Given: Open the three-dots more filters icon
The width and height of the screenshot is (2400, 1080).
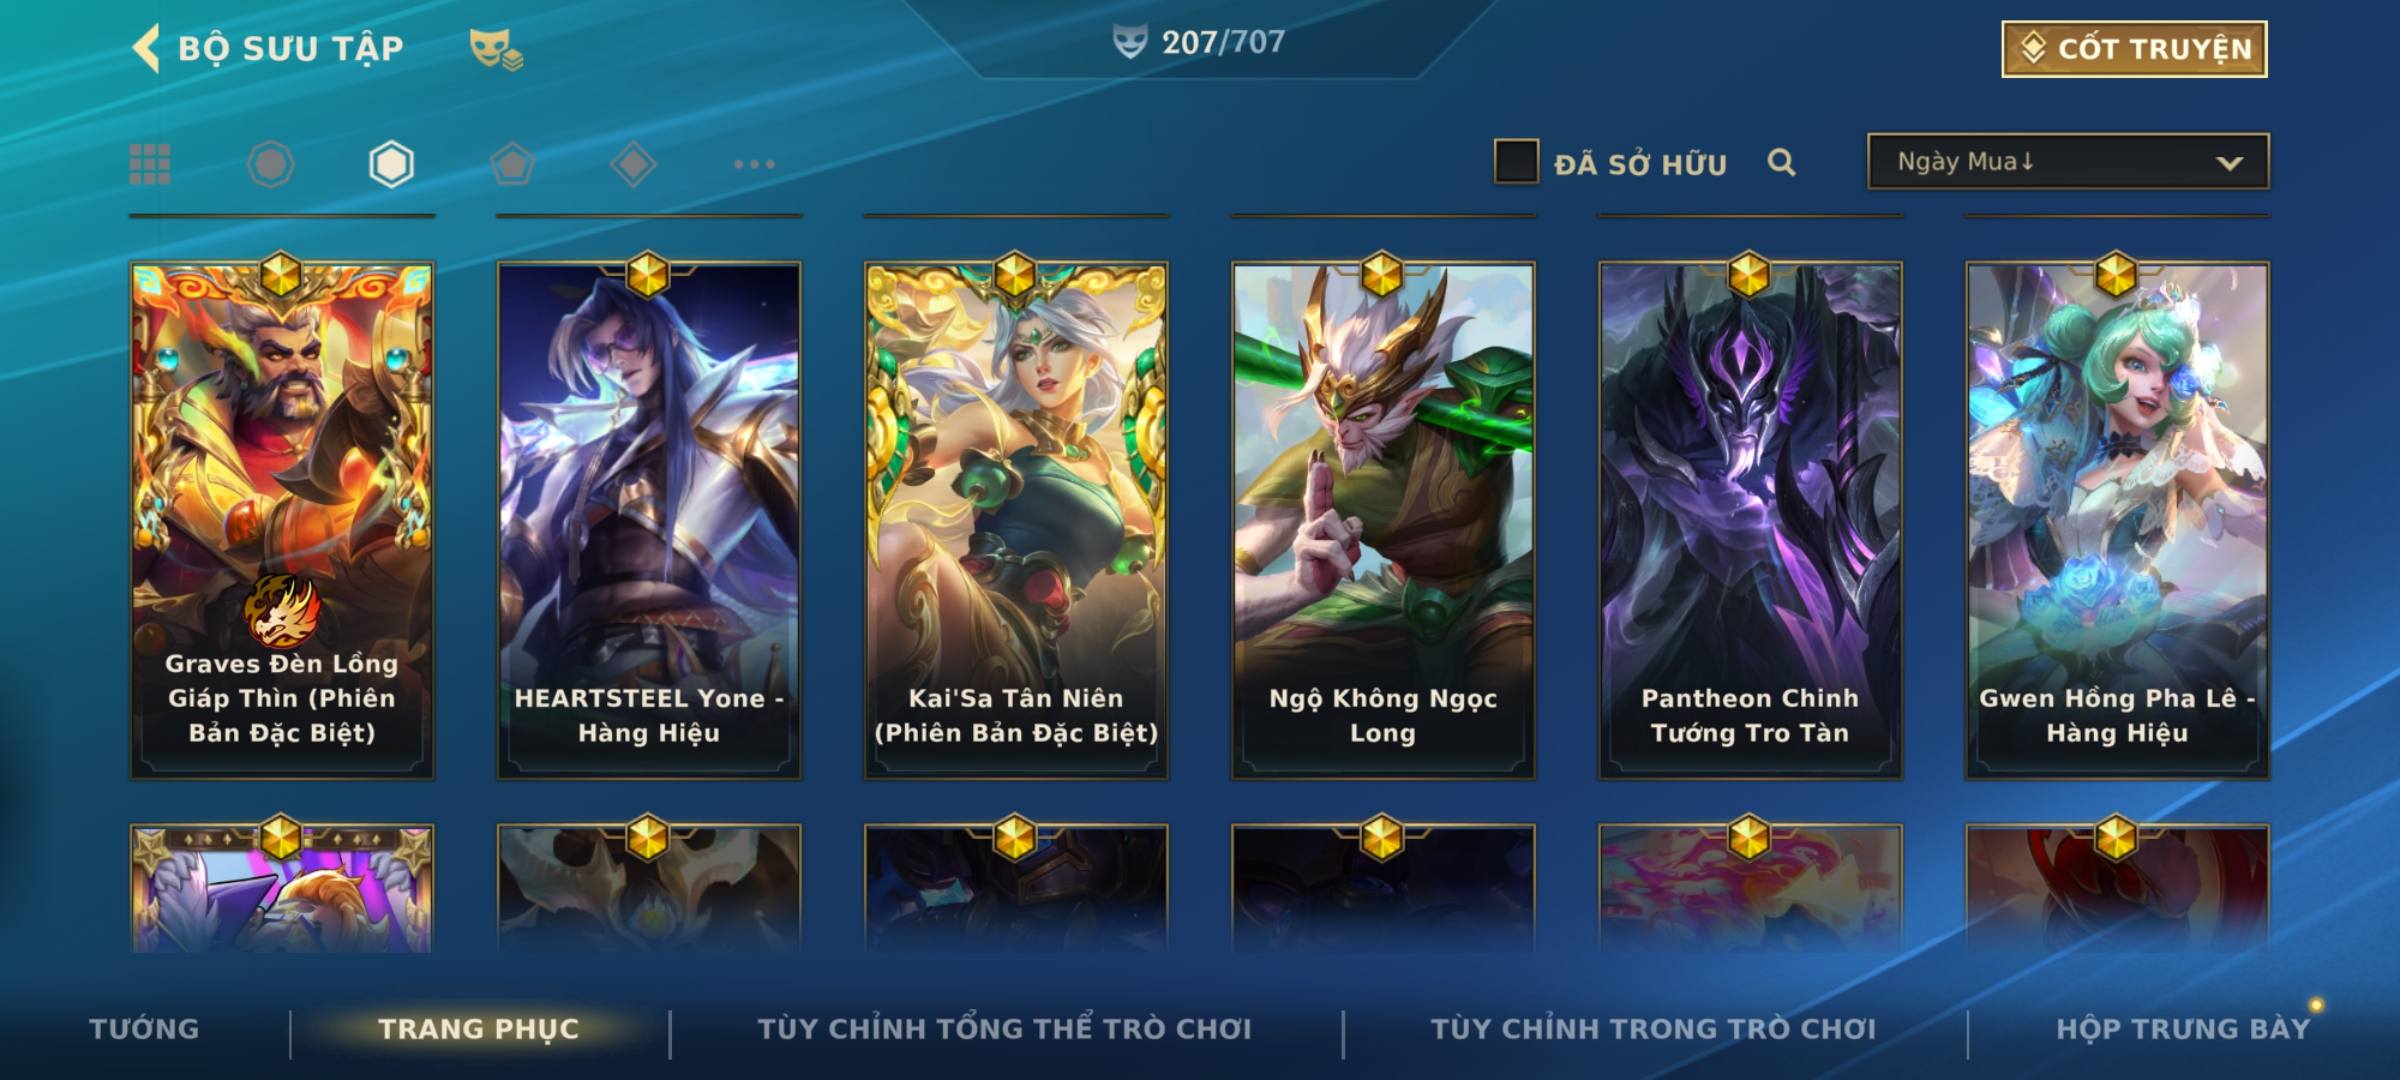Looking at the screenshot, I should coord(754,164).
